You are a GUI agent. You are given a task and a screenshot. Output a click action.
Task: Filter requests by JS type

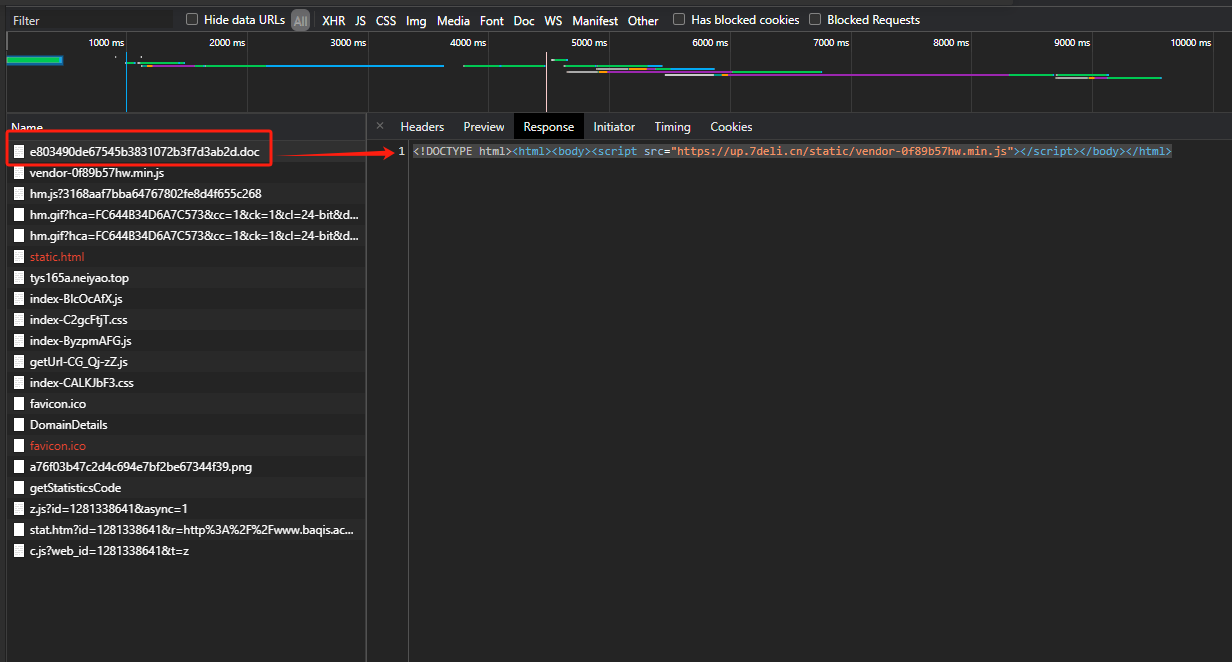pyautogui.click(x=360, y=20)
